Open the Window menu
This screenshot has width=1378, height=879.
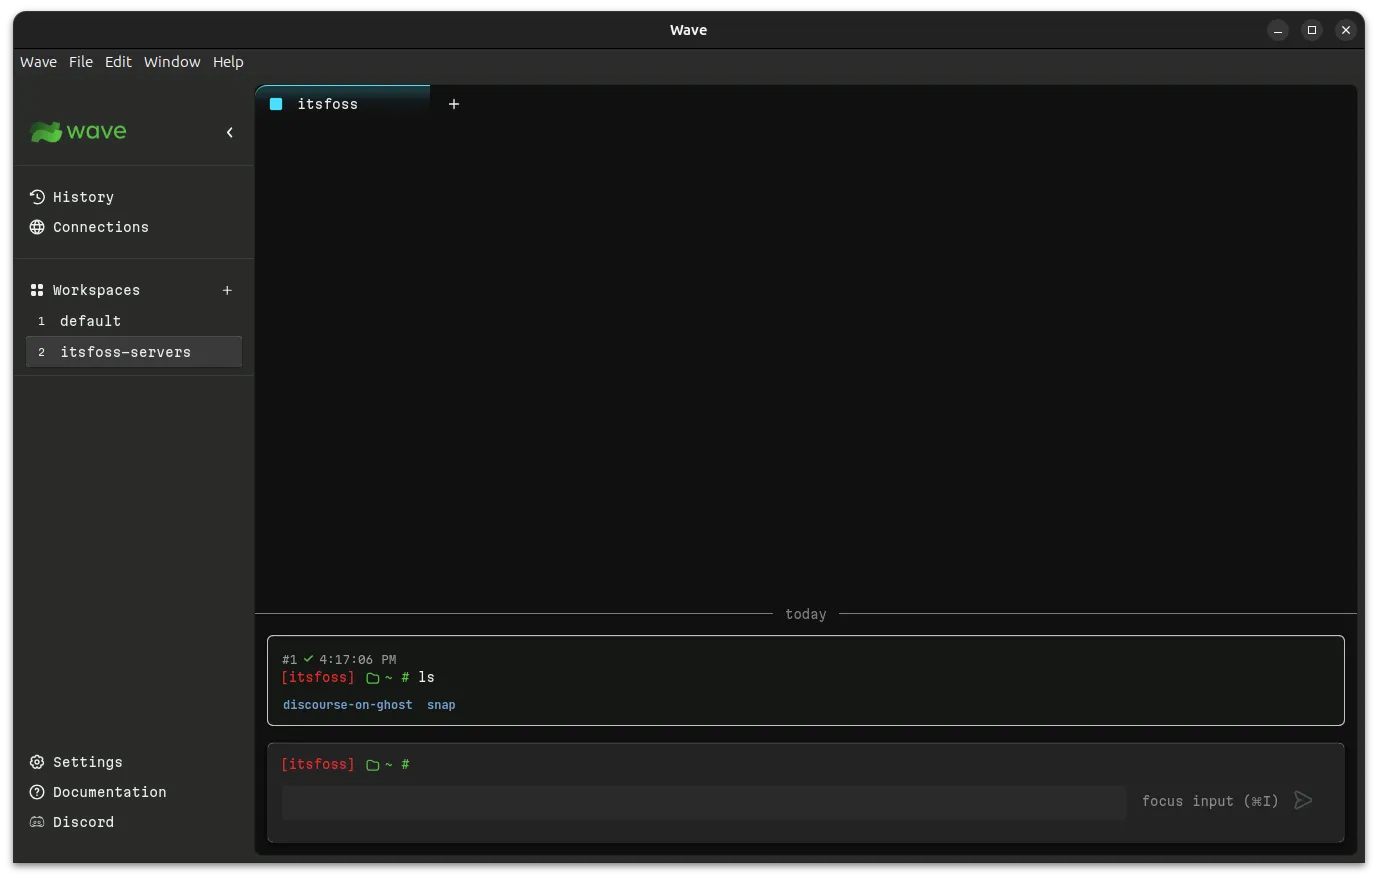point(172,62)
